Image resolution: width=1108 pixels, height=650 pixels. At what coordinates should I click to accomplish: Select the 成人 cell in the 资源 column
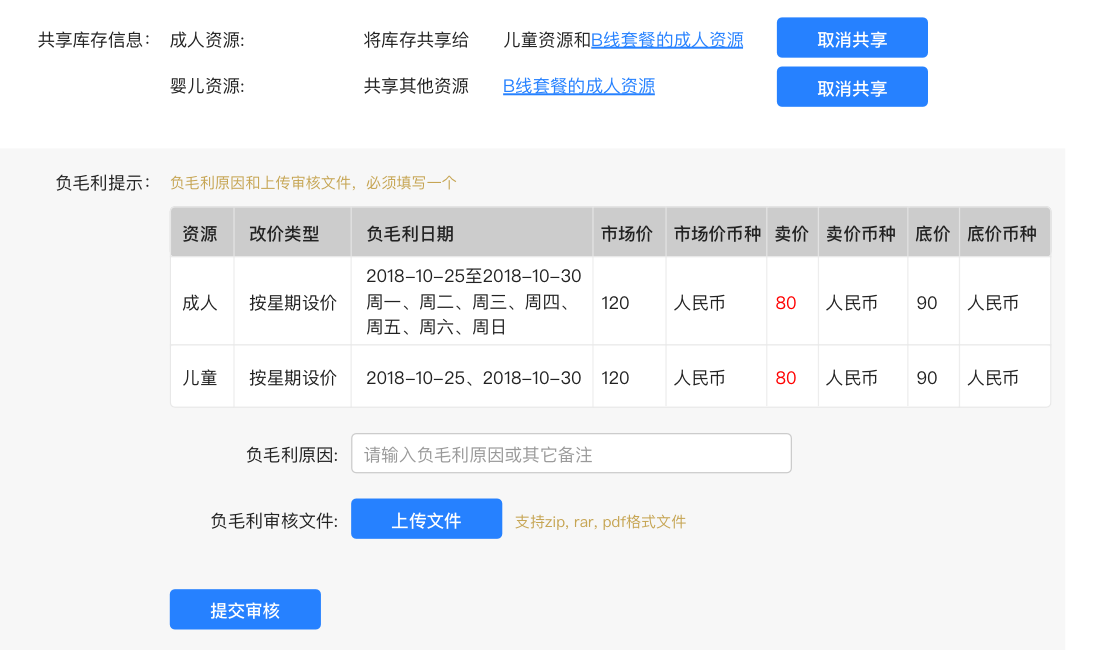(x=200, y=302)
